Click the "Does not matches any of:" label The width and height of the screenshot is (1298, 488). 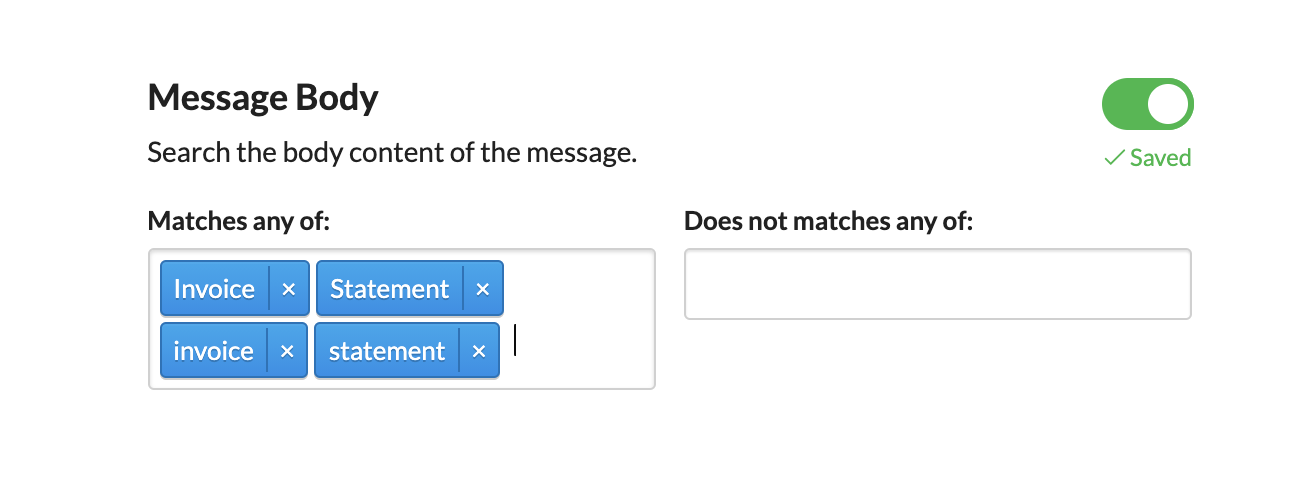(828, 221)
